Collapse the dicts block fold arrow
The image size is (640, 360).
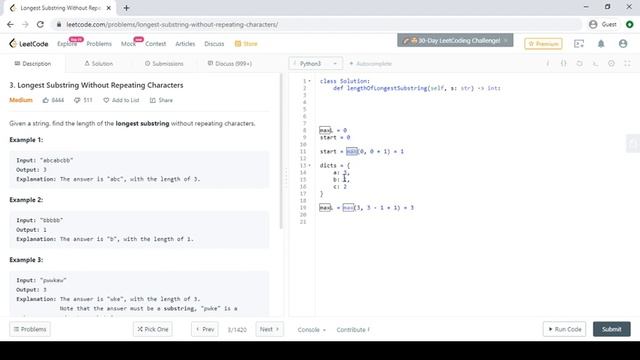click(309, 165)
